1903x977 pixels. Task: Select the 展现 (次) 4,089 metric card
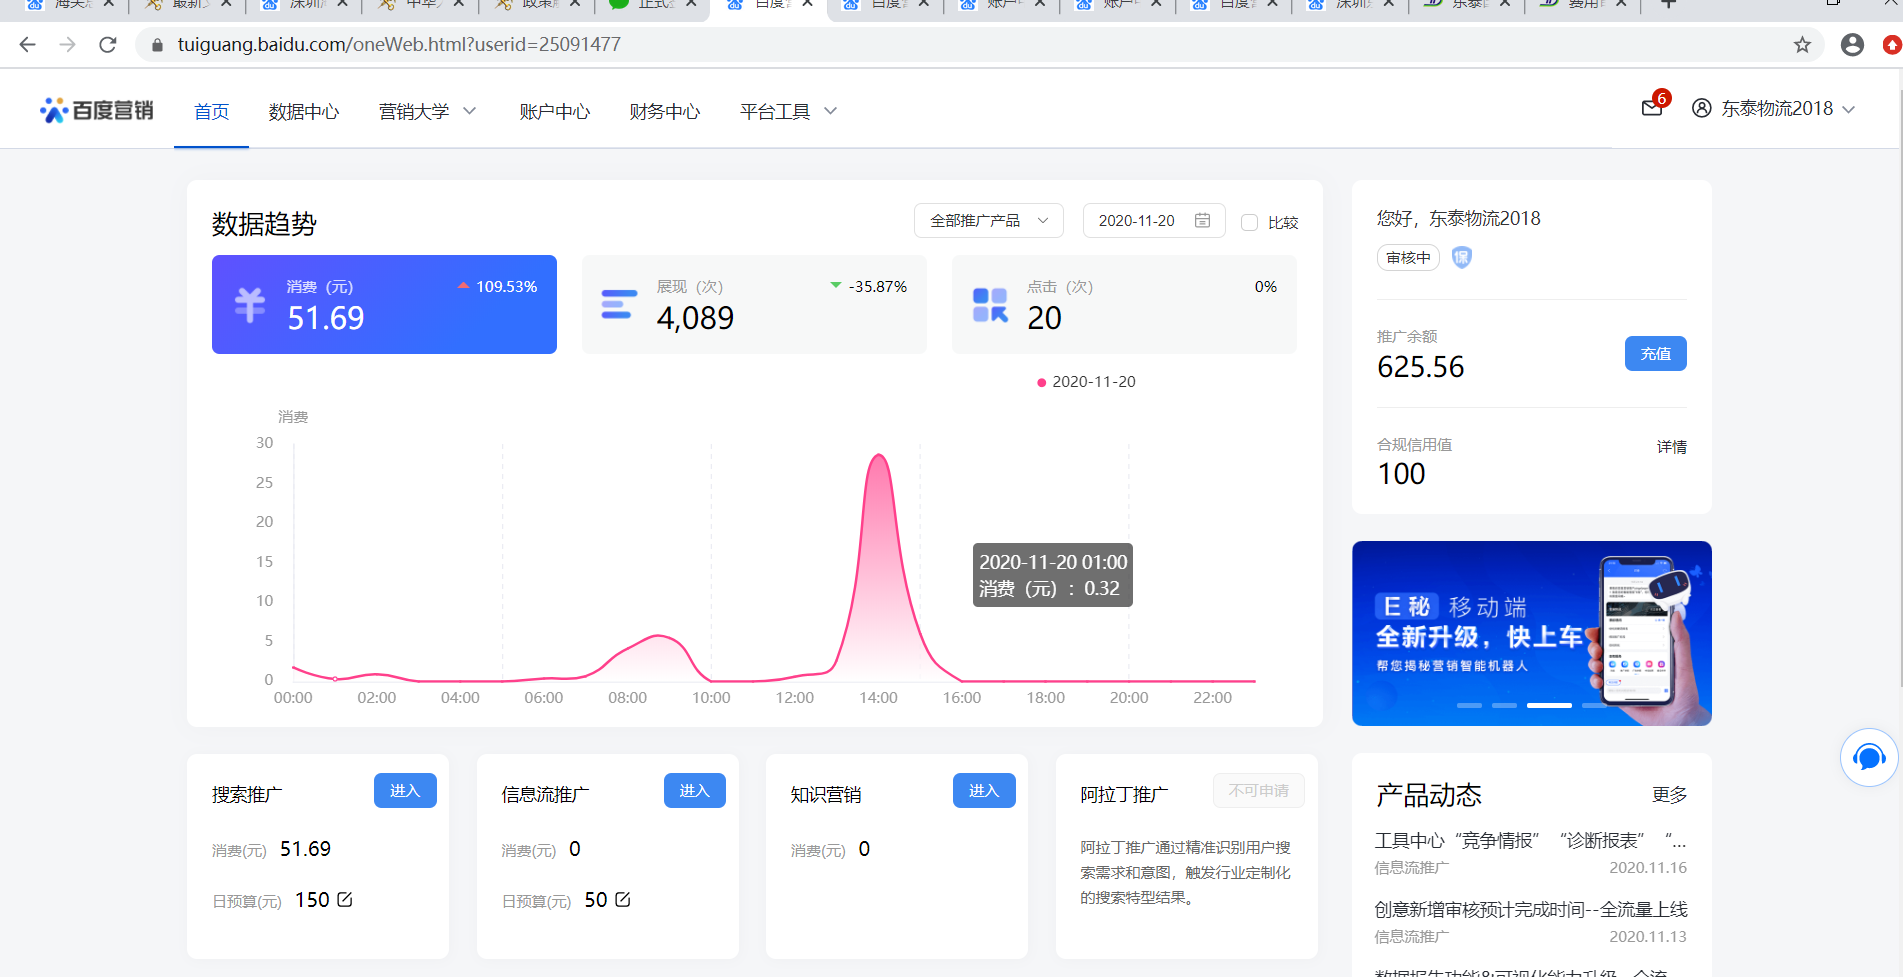click(754, 304)
